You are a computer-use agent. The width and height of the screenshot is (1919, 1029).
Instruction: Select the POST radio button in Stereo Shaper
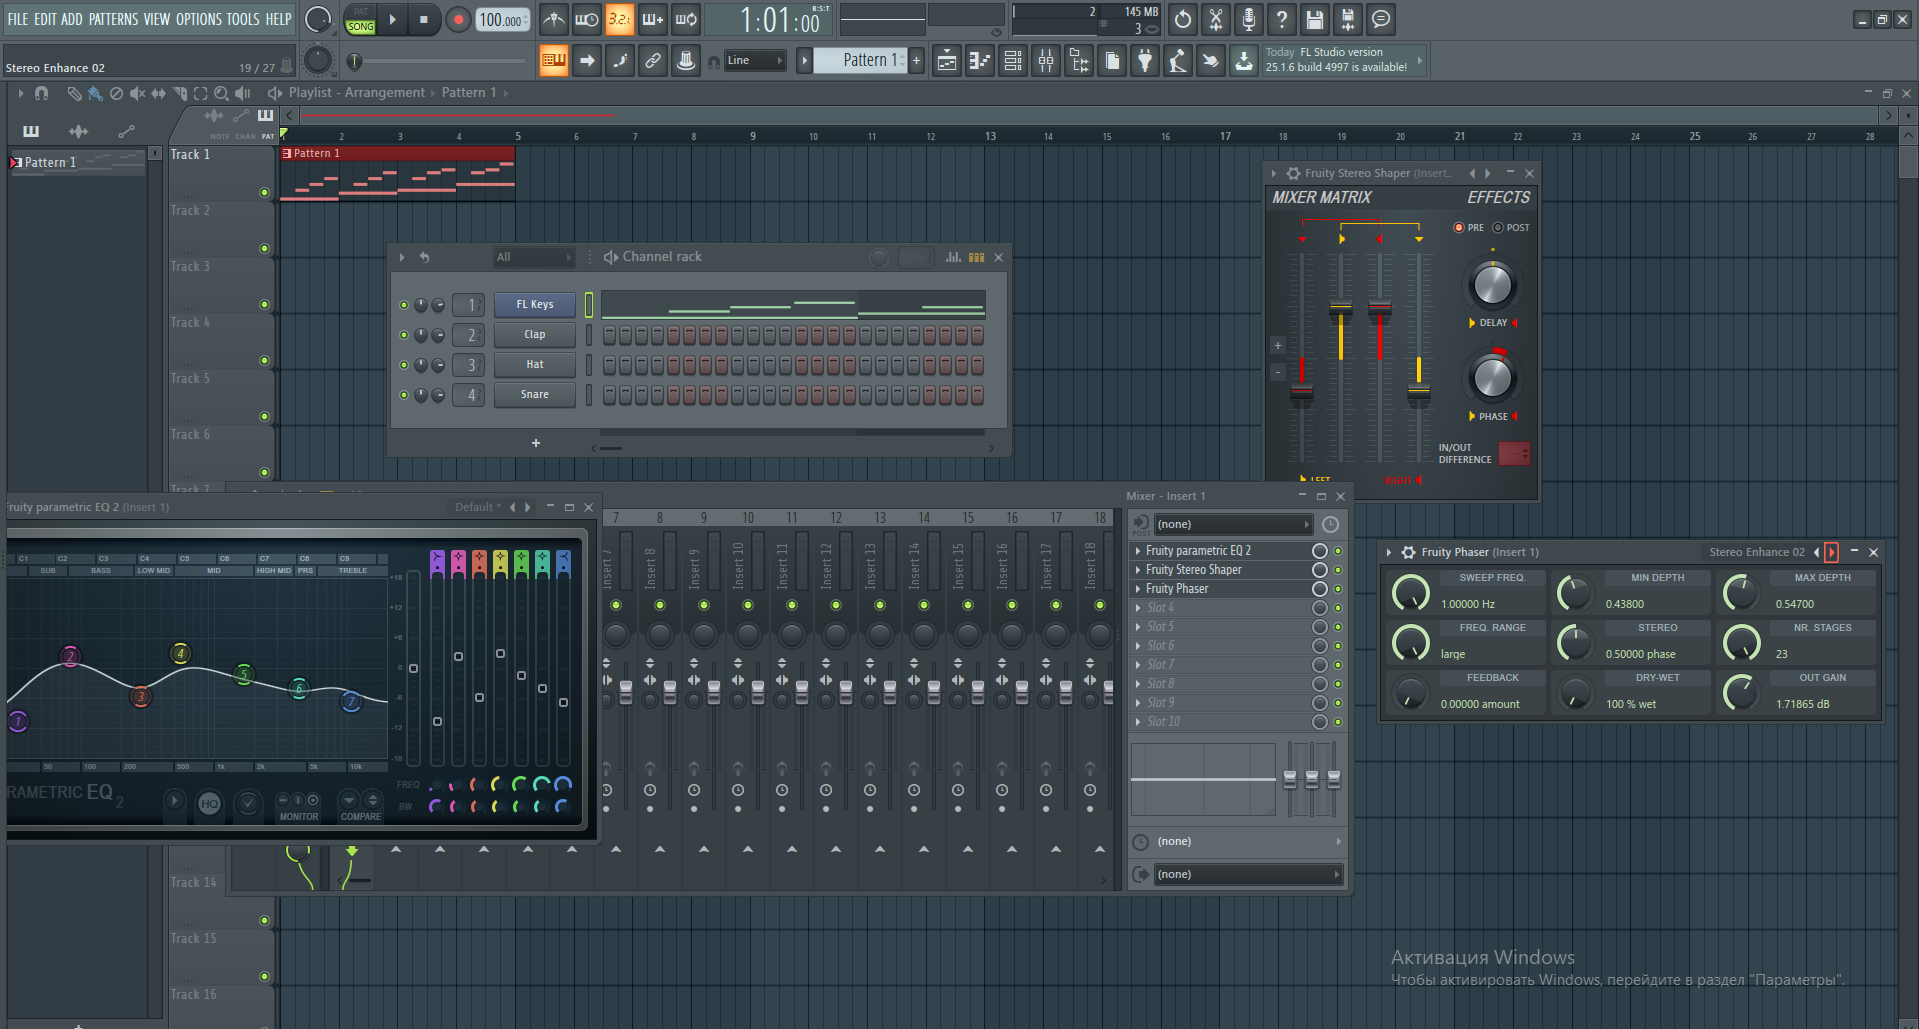(x=1498, y=228)
